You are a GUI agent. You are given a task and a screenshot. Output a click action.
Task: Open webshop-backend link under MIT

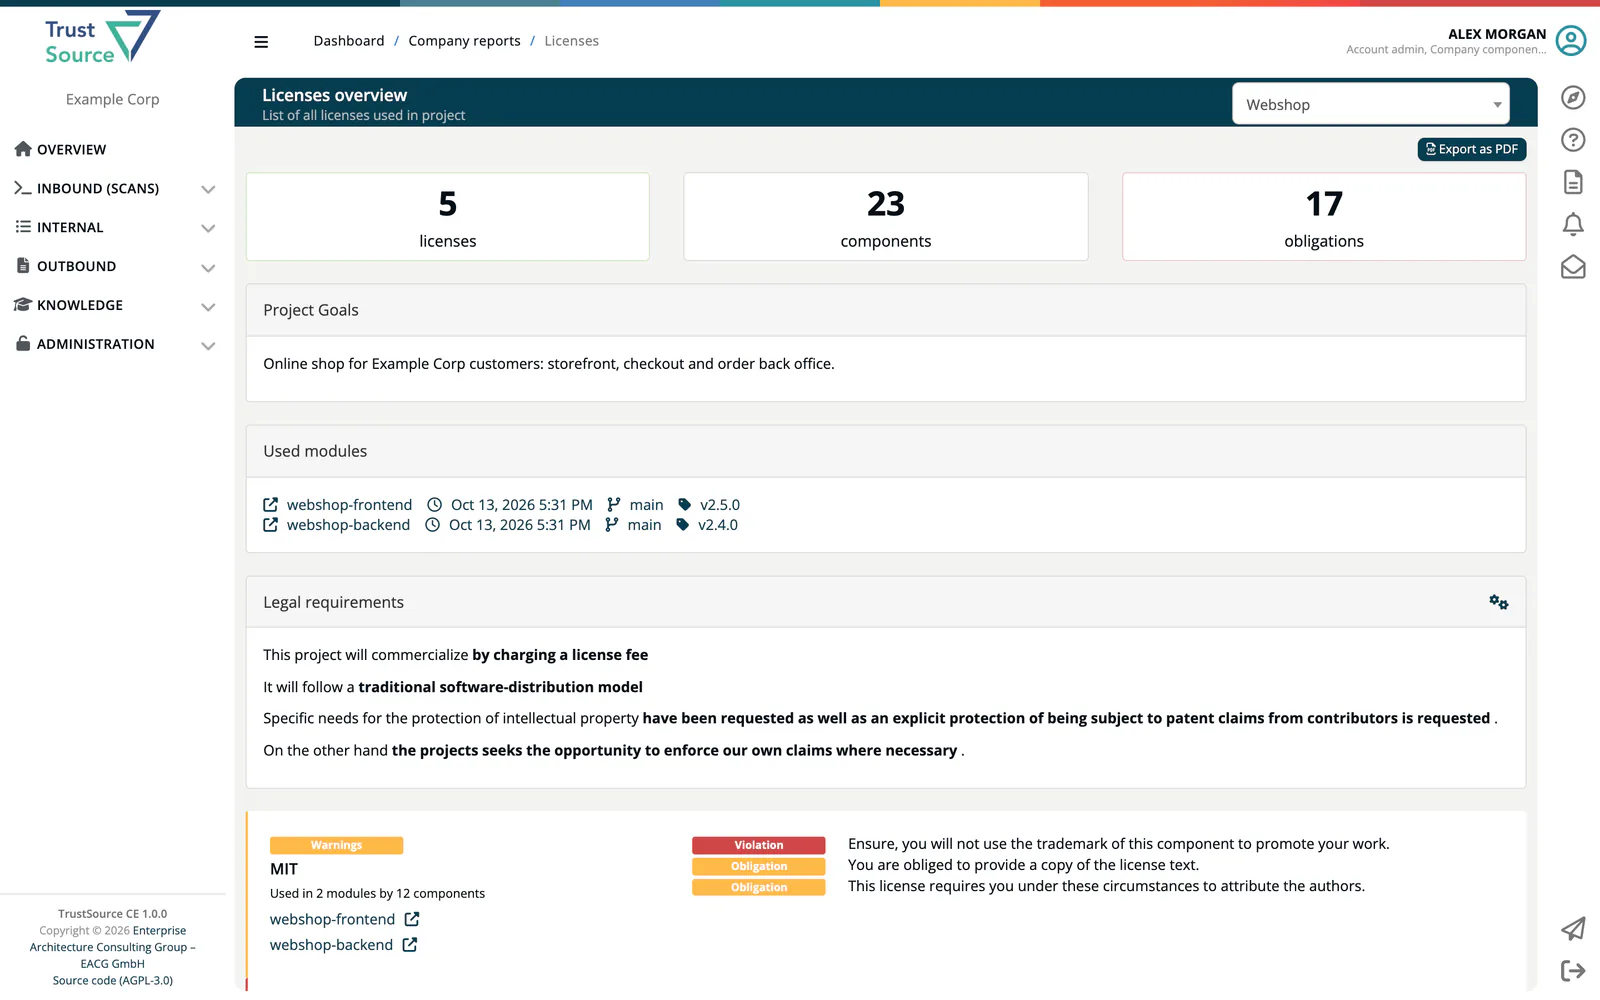[331, 945]
